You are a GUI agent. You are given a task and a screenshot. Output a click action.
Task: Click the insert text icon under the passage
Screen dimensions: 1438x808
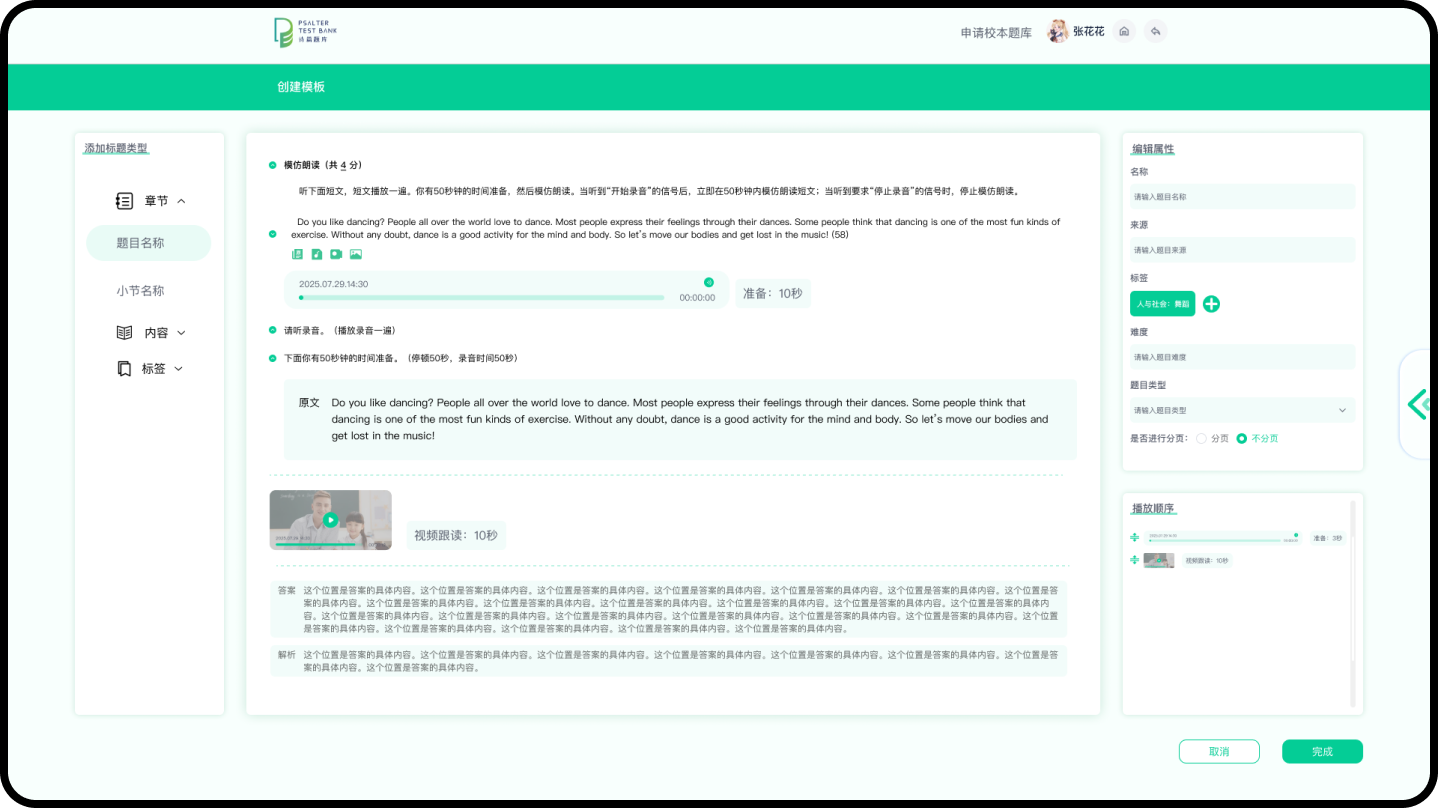point(297,255)
